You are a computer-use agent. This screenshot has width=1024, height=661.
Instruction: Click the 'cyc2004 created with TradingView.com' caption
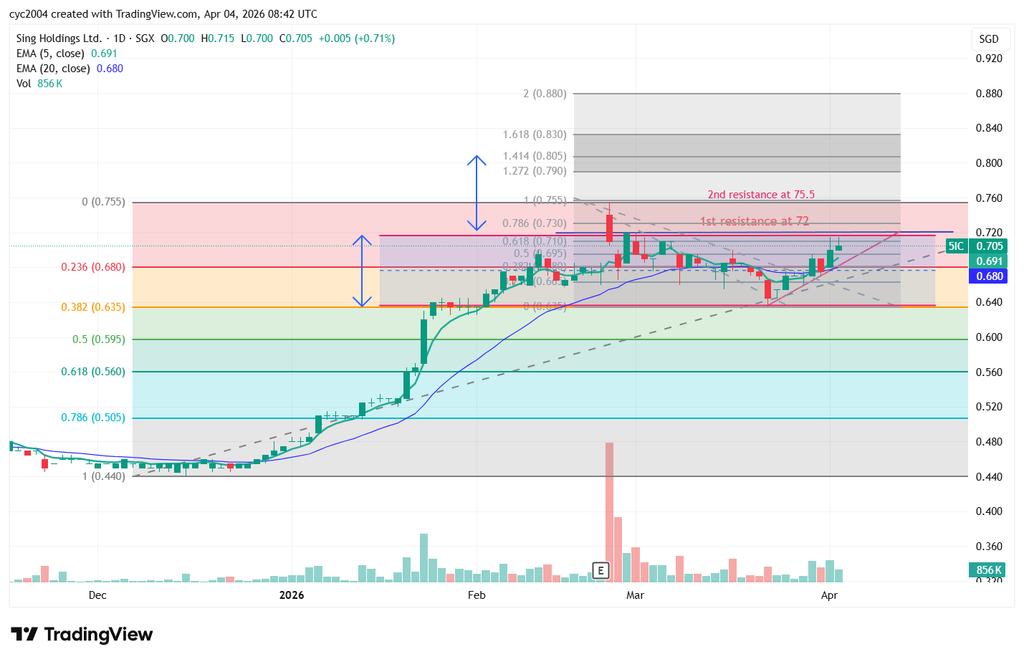pos(103,14)
